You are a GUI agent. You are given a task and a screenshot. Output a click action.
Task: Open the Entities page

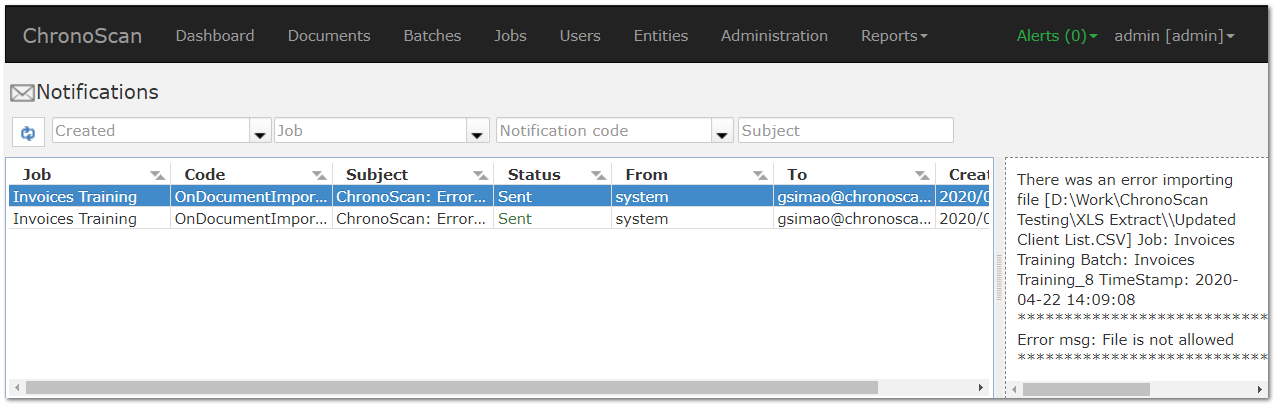[661, 35]
